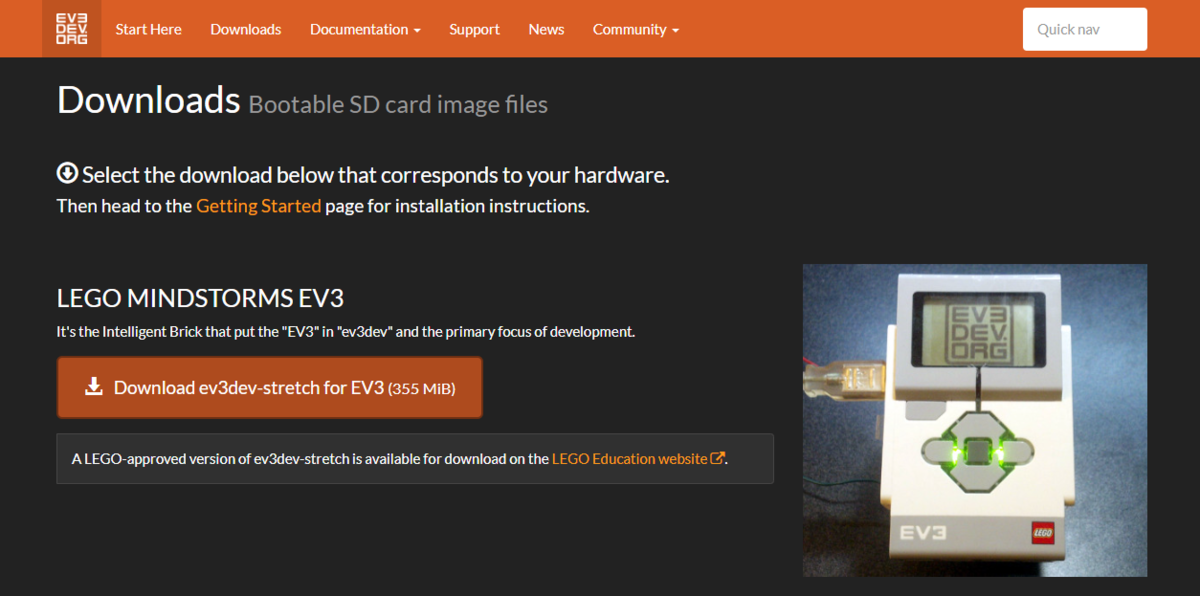The image size is (1200, 596).
Task: Click the LEGO MINDSTORMS EV3 heading
Action: (201, 298)
